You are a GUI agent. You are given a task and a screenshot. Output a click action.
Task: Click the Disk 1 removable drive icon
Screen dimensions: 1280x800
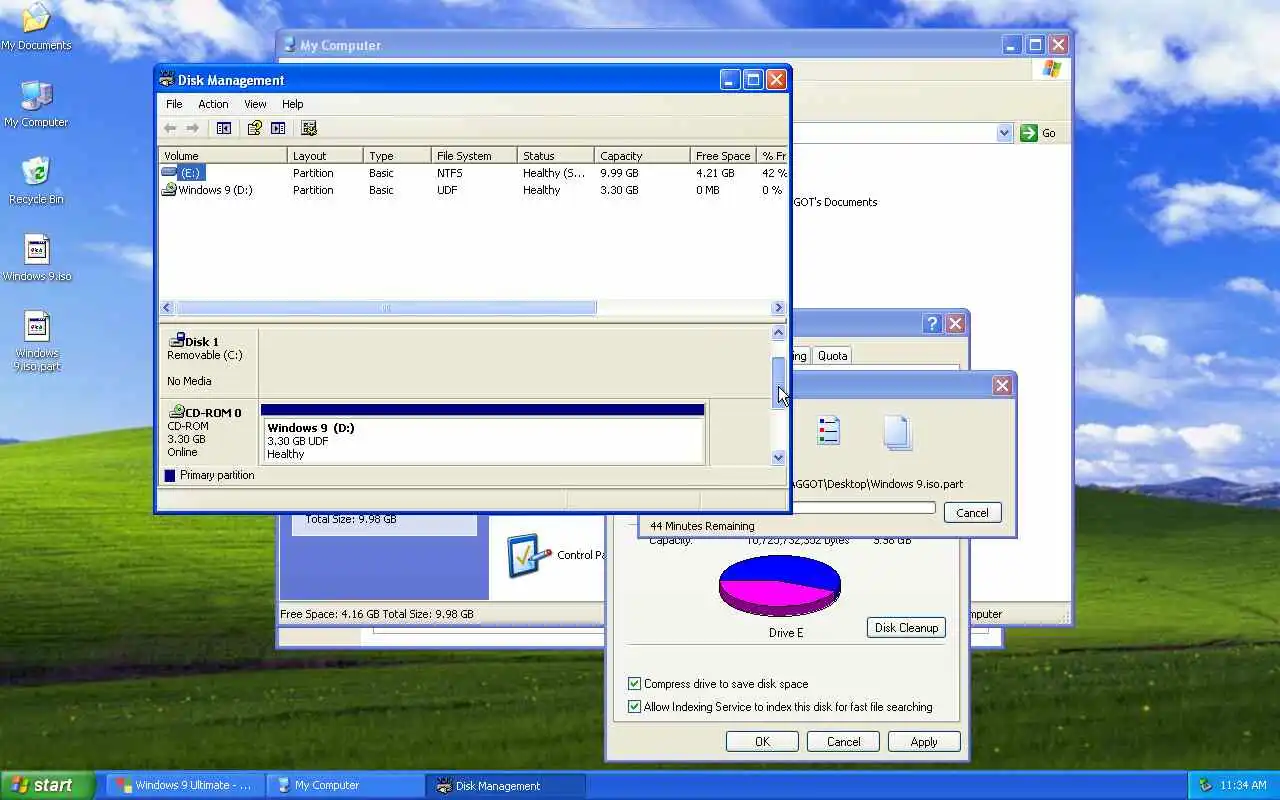[x=176, y=341]
